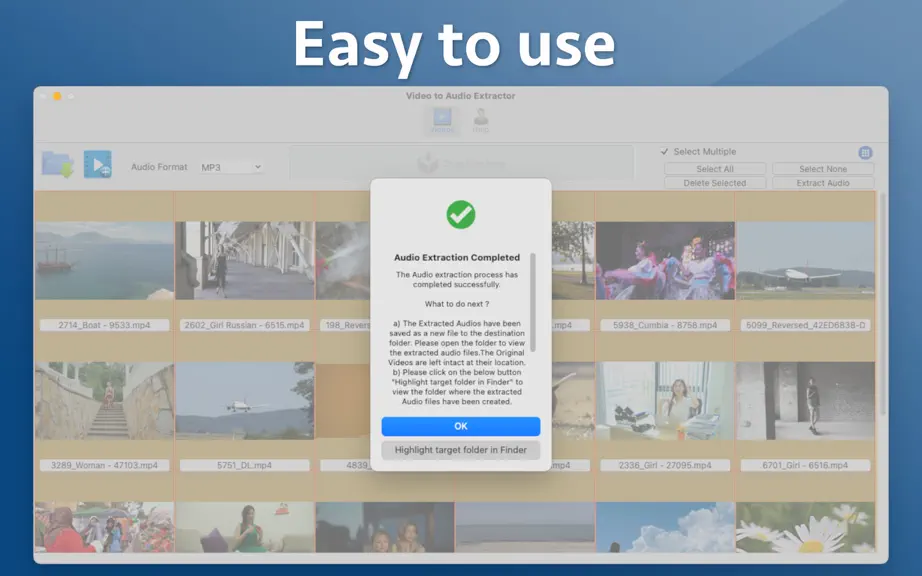Click the Extract Audio button

point(823,183)
